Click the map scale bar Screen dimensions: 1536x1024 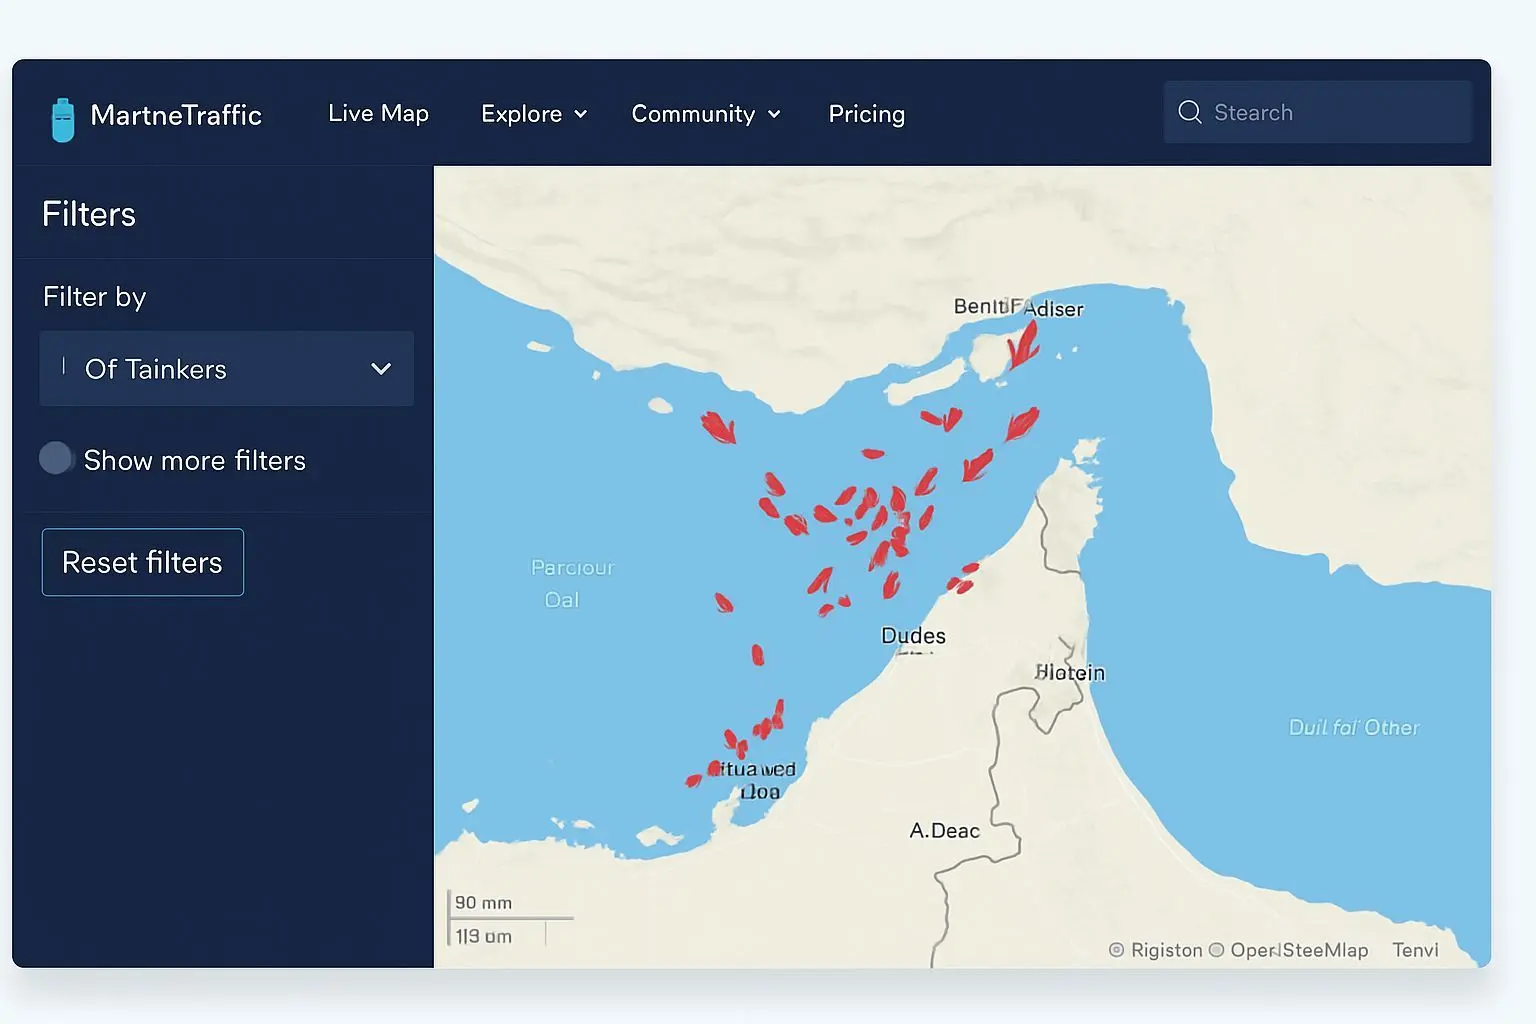click(x=510, y=918)
